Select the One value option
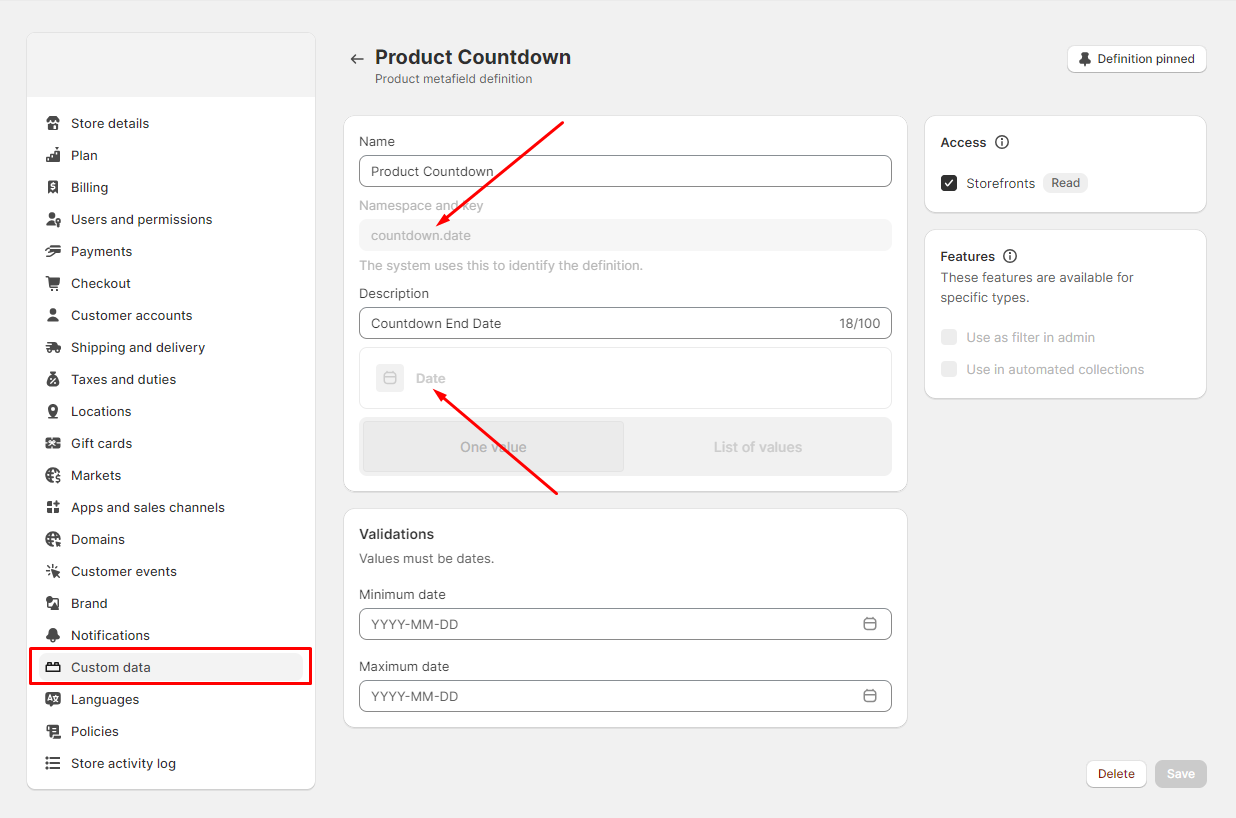The width and height of the screenshot is (1236, 818). pos(493,447)
